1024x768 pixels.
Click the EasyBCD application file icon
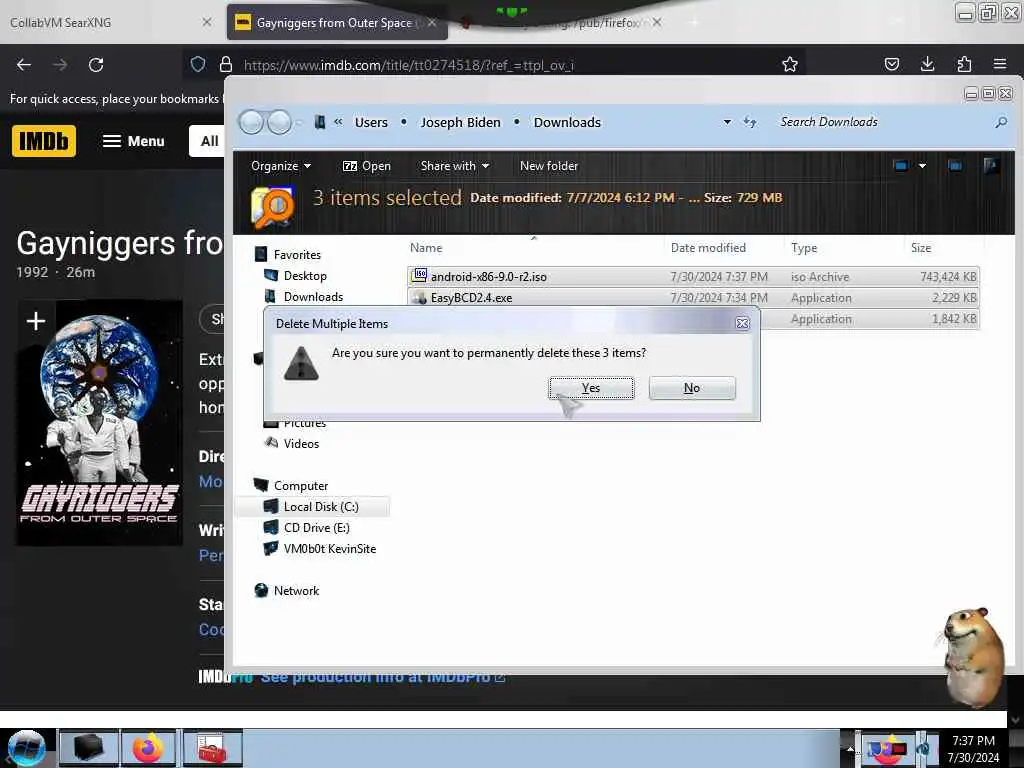419,298
